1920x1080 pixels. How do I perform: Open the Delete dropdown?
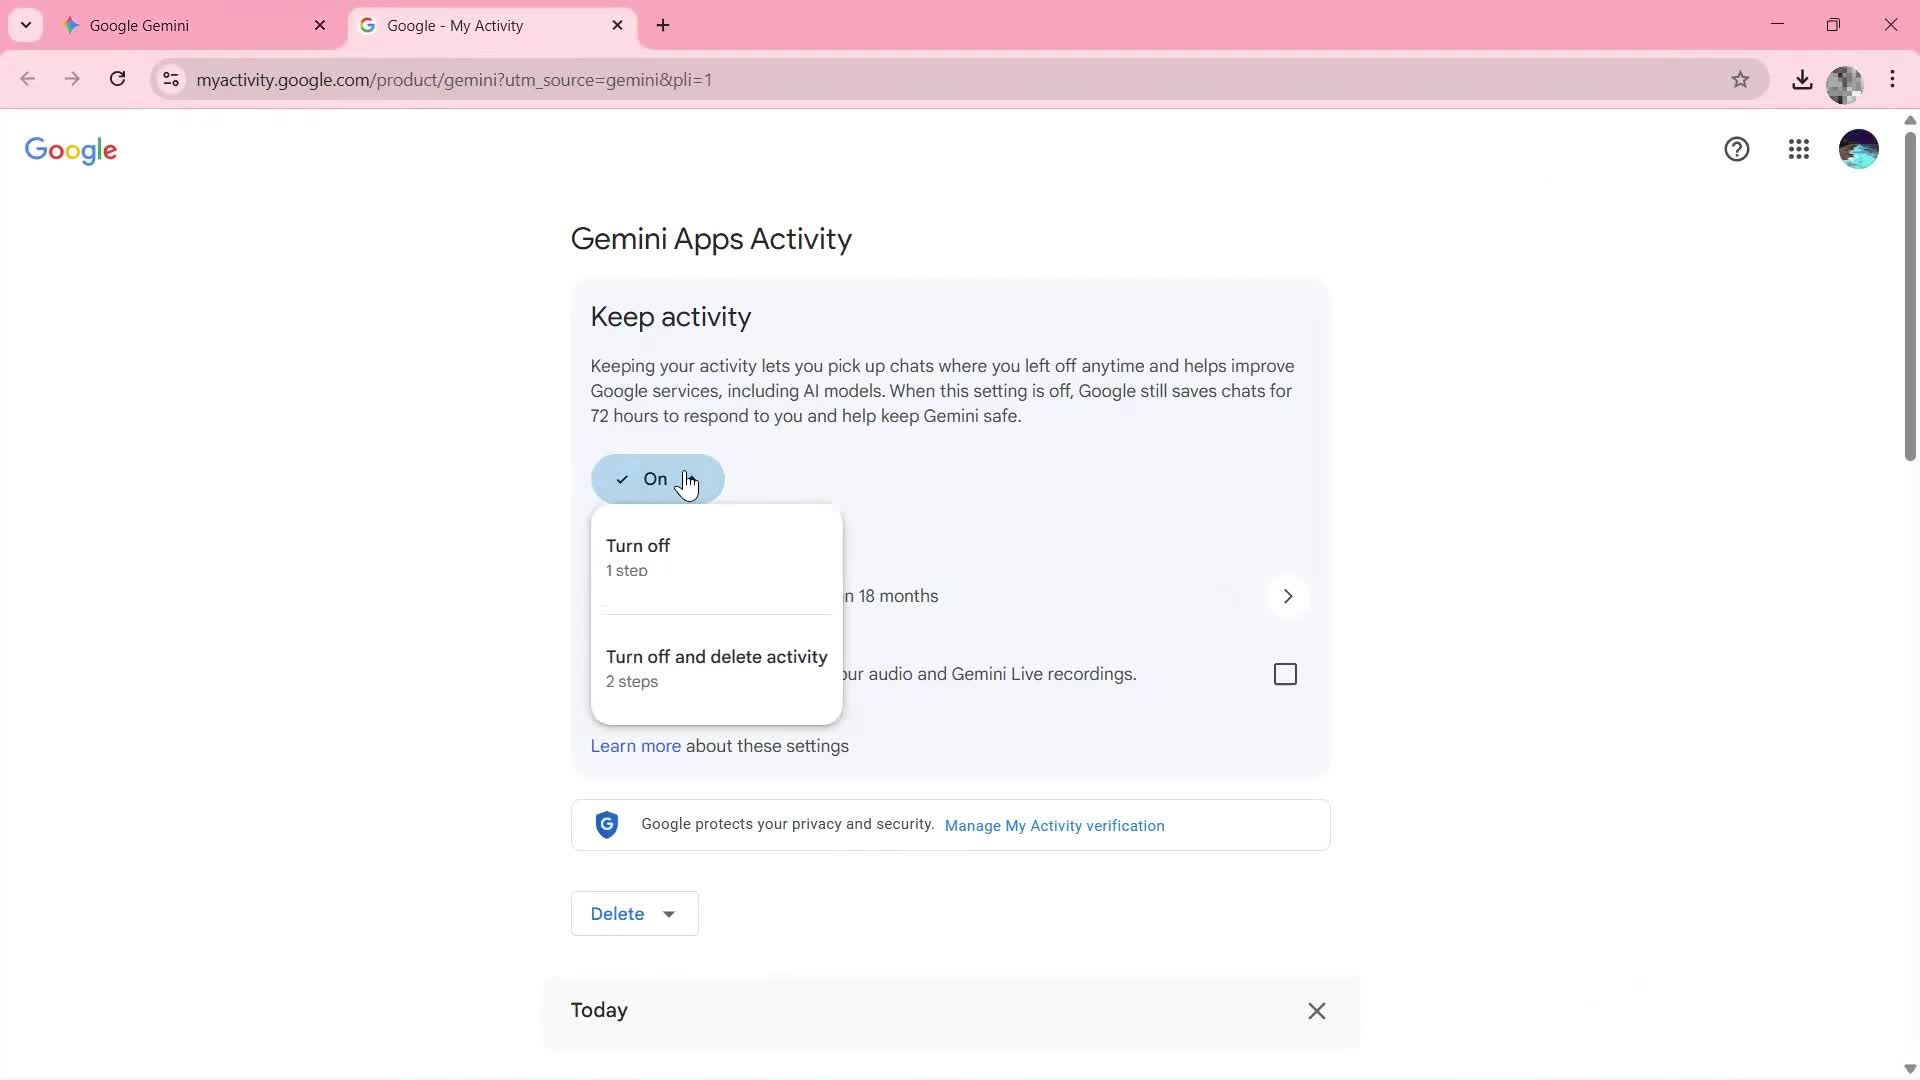pos(634,913)
